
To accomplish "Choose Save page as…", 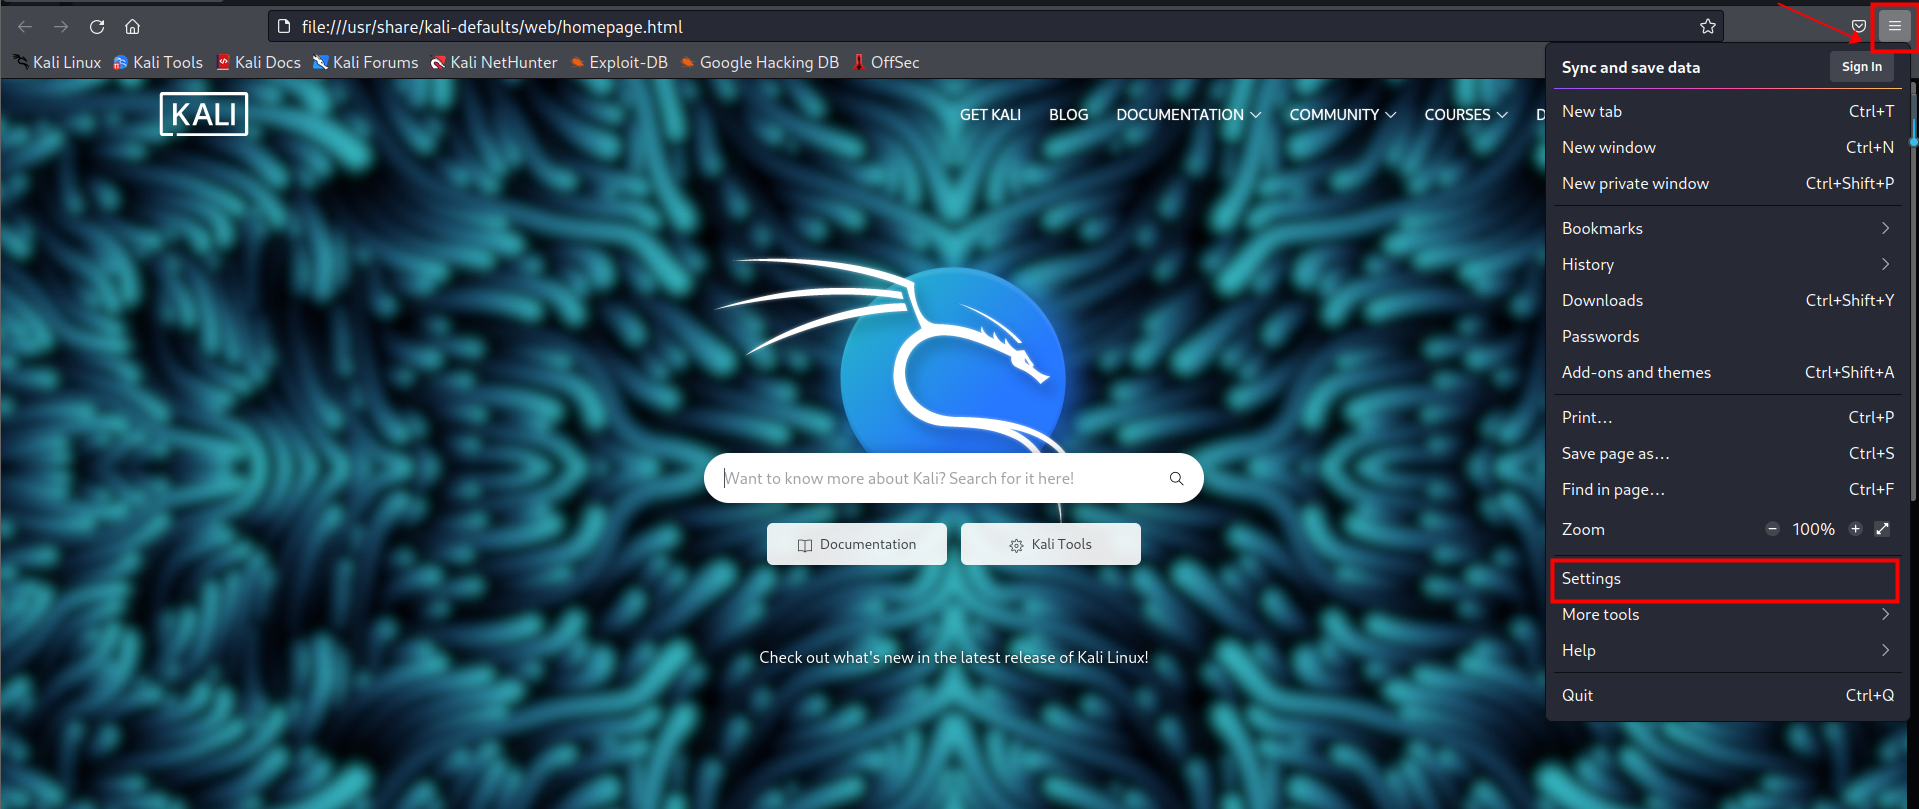I will pos(1728,453).
